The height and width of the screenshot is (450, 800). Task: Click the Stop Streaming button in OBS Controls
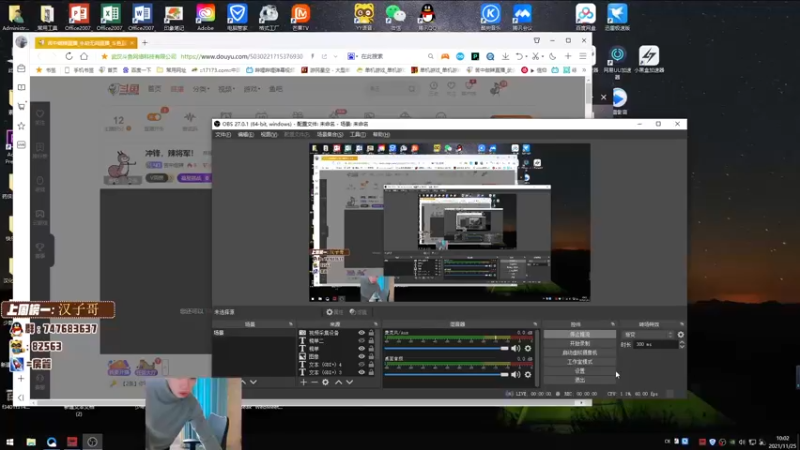click(x=580, y=334)
